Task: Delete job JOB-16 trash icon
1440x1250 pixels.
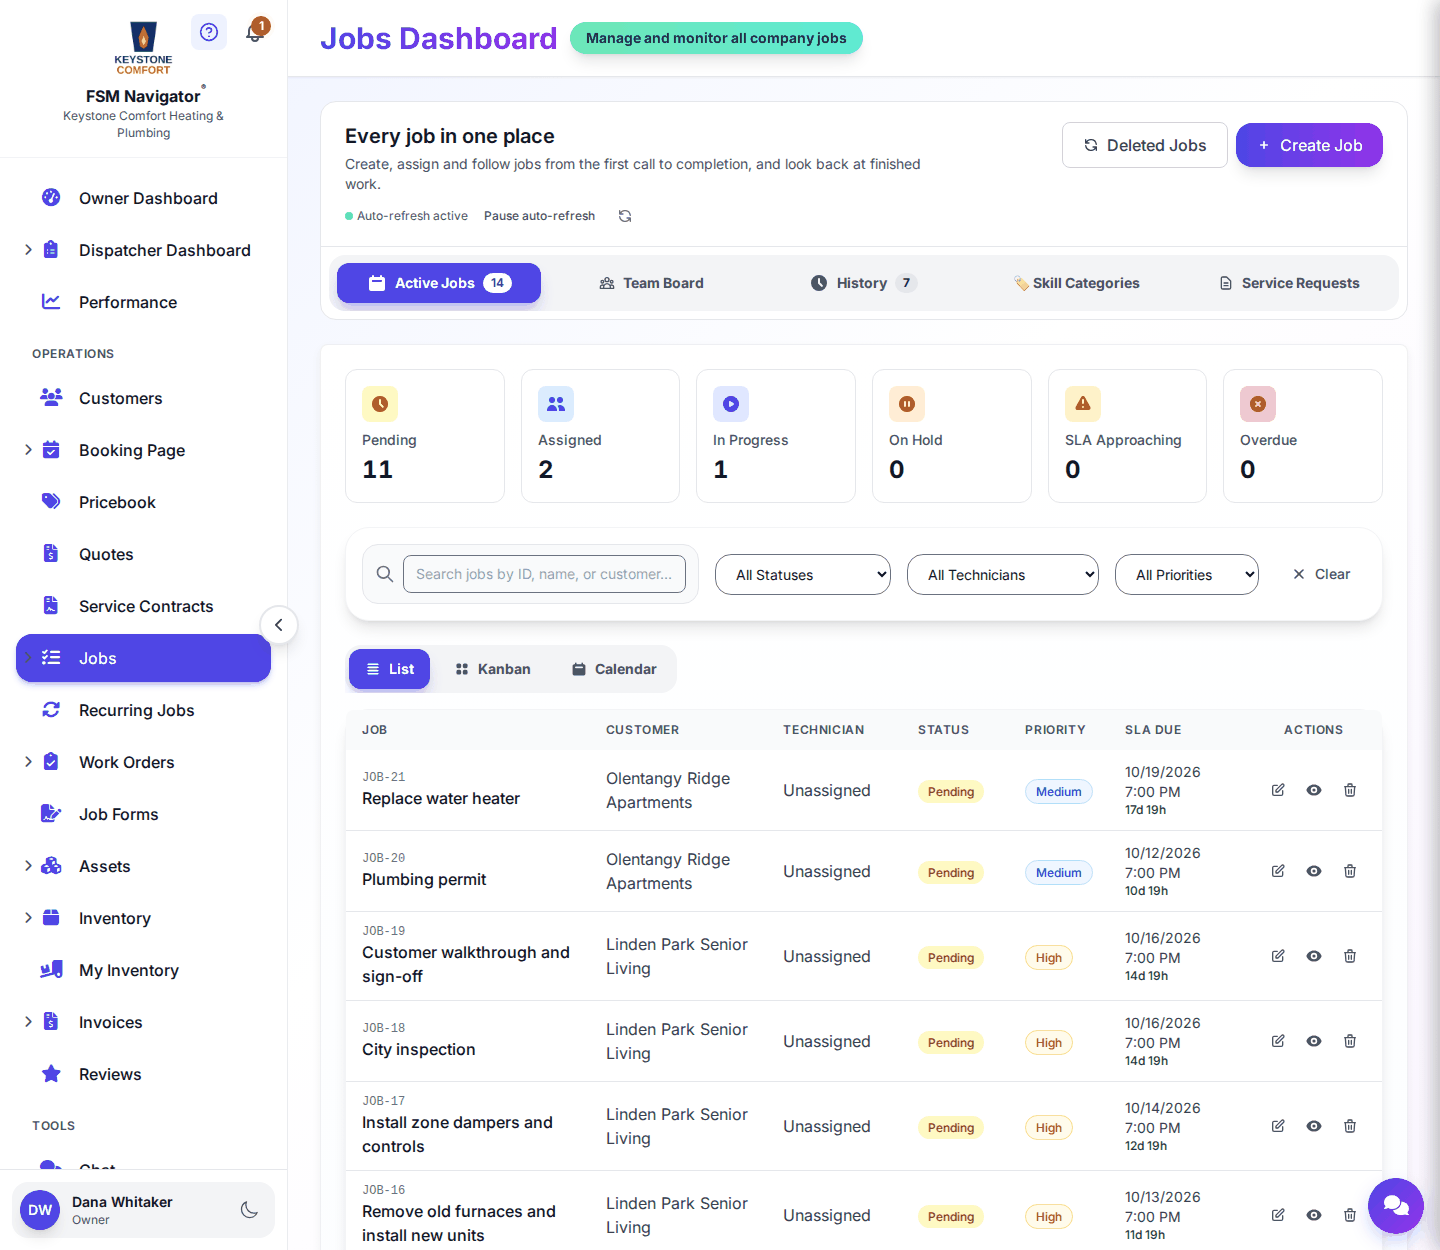Action: (1350, 1215)
